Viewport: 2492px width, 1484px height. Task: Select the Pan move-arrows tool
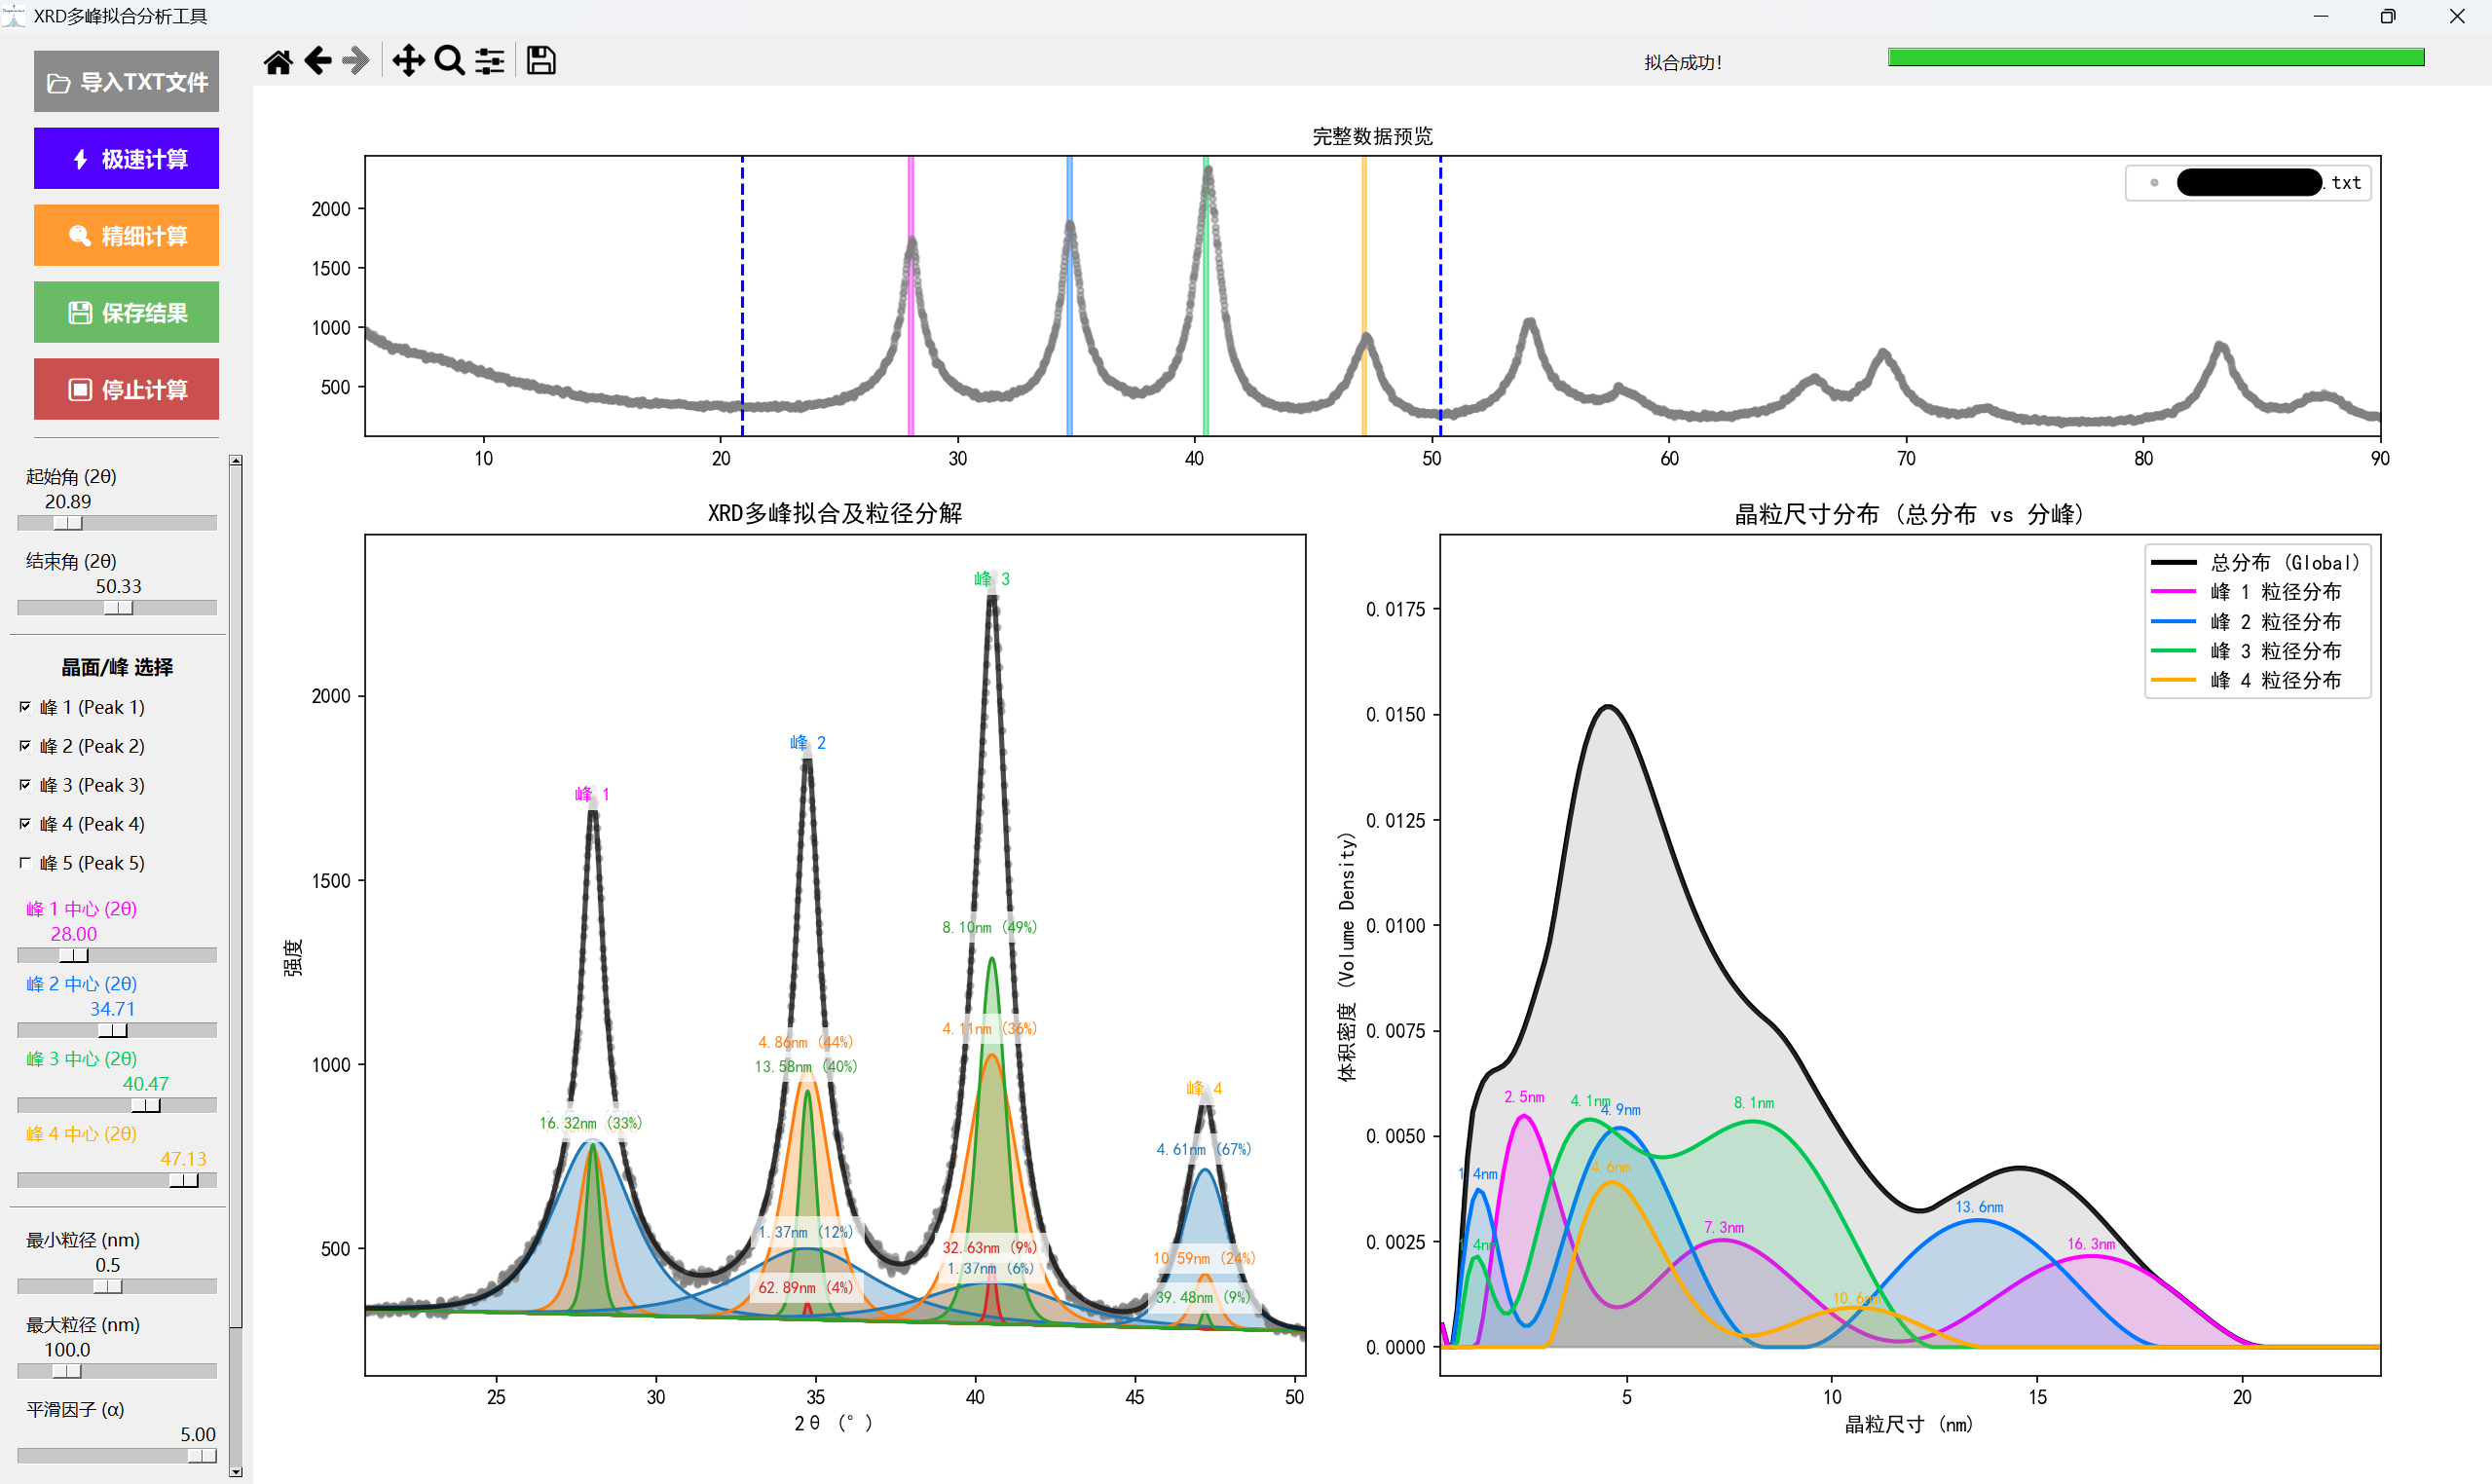pos(408,62)
